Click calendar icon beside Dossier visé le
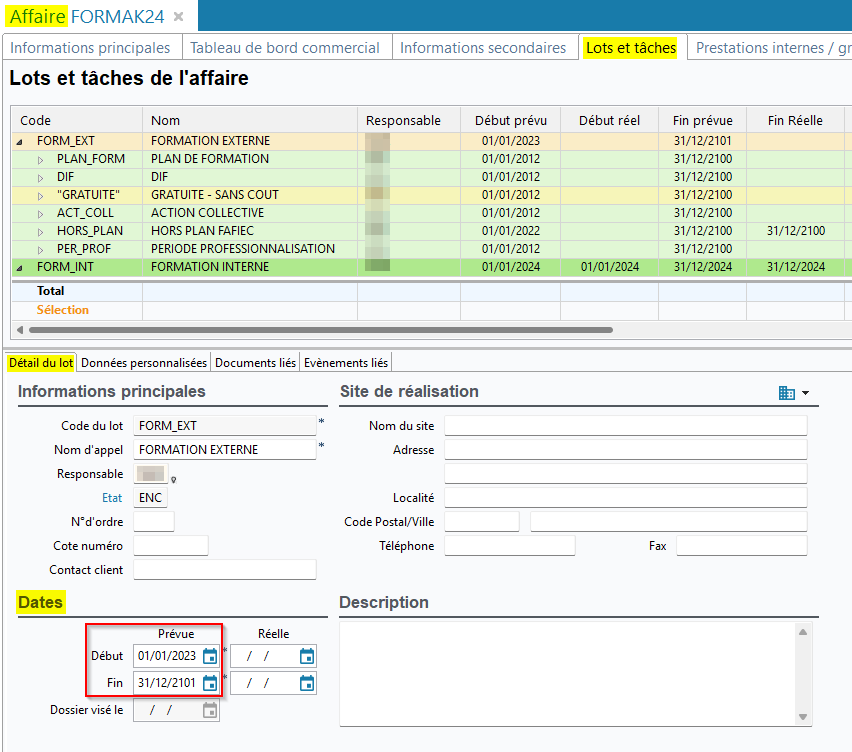This screenshot has width=852, height=752. [210, 710]
